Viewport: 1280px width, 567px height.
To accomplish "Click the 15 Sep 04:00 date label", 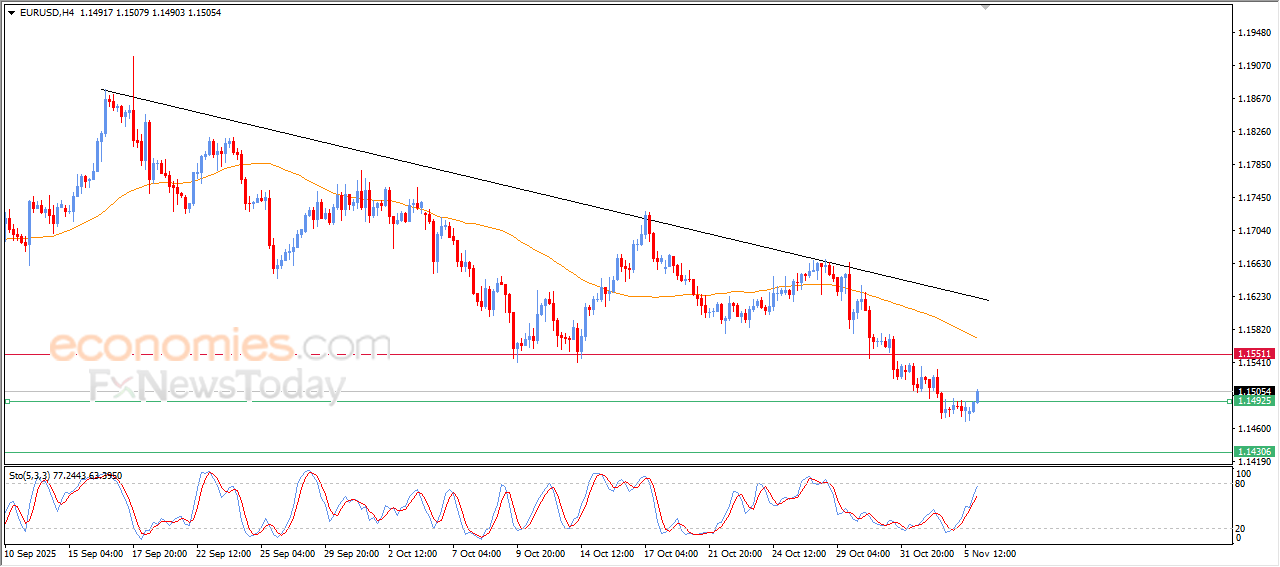I will pos(97,553).
